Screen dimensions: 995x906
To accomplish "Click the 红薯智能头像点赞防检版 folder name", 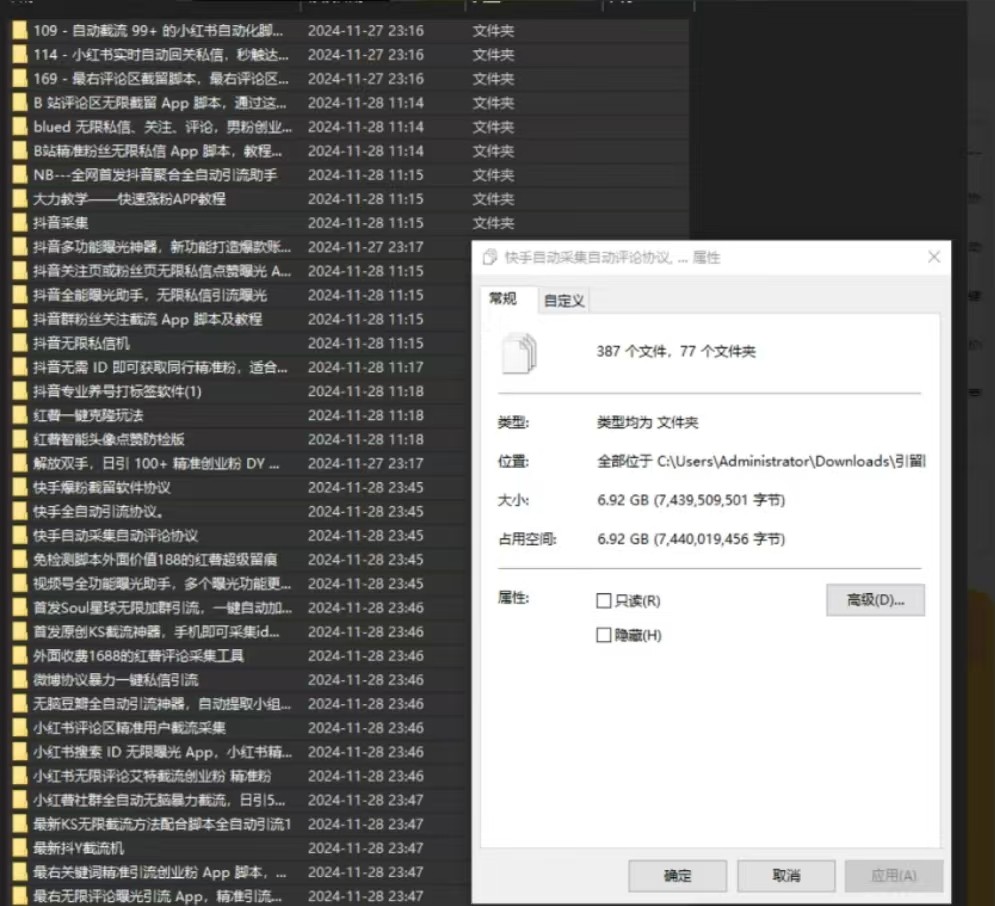I will (x=108, y=439).
